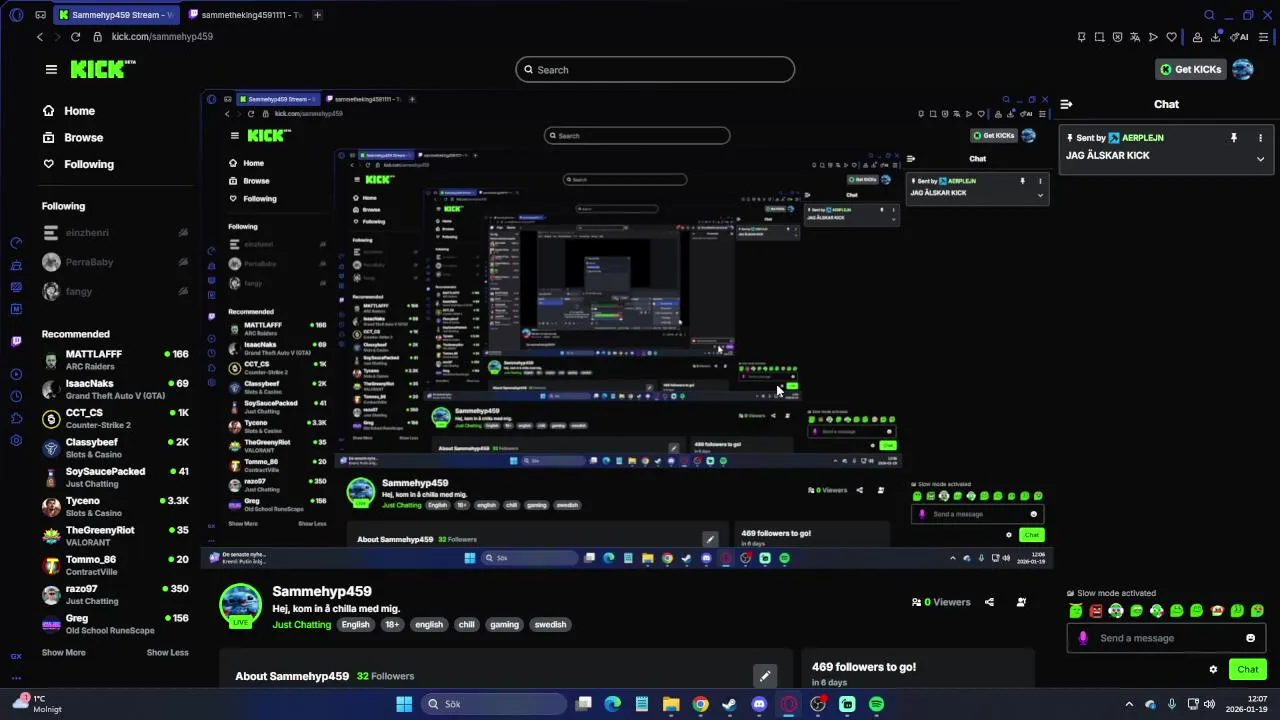Open the translate page icon

coord(1135,37)
